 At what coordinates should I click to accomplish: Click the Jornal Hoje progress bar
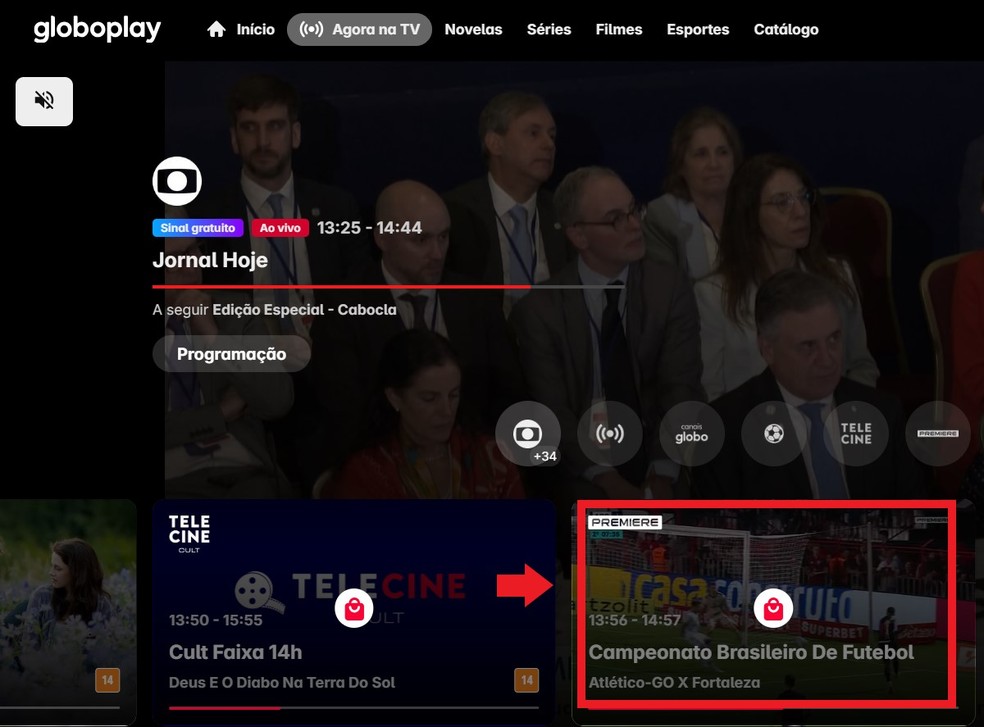[387, 284]
